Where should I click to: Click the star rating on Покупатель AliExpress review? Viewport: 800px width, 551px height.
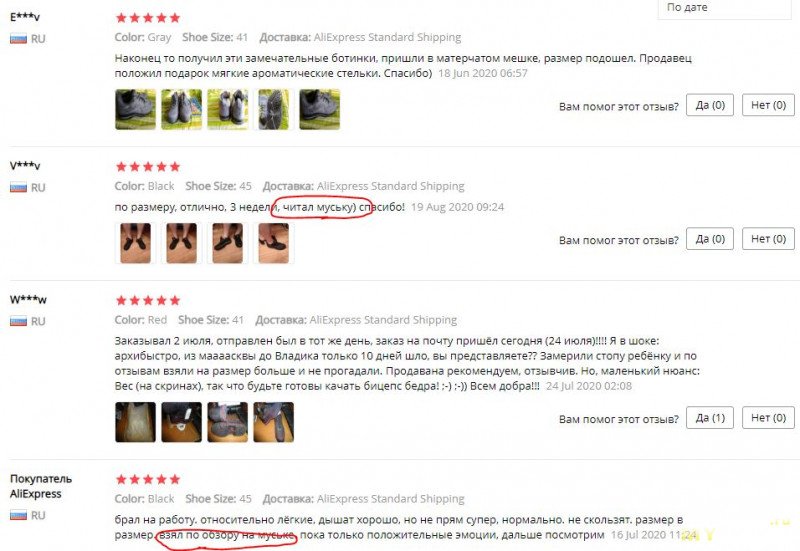click(148, 479)
